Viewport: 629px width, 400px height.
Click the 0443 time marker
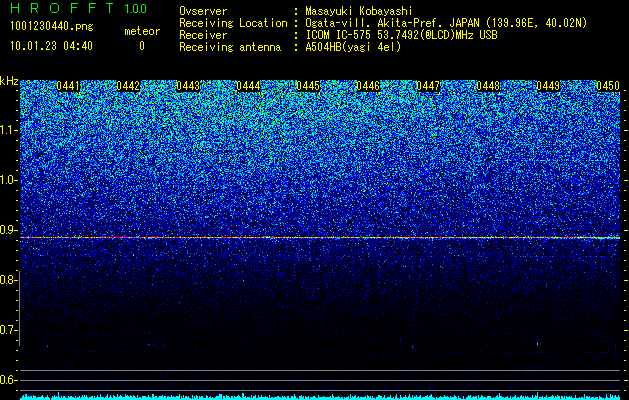coord(188,86)
